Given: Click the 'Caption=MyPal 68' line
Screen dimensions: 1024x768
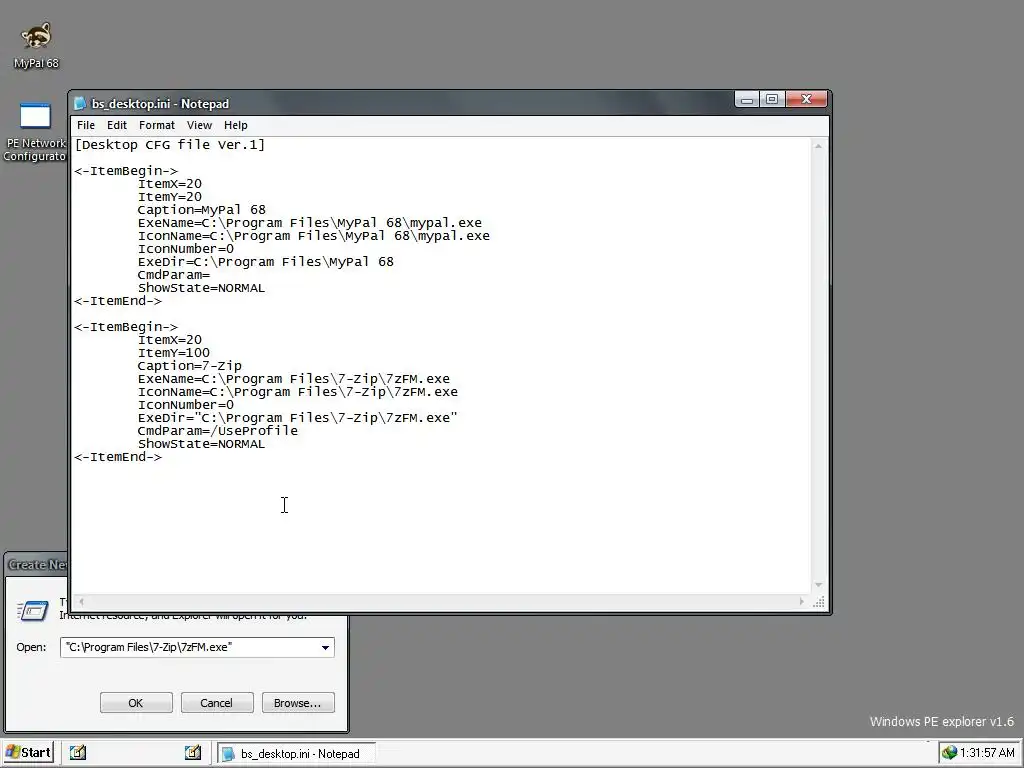Looking at the screenshot, I should (202, 210).
